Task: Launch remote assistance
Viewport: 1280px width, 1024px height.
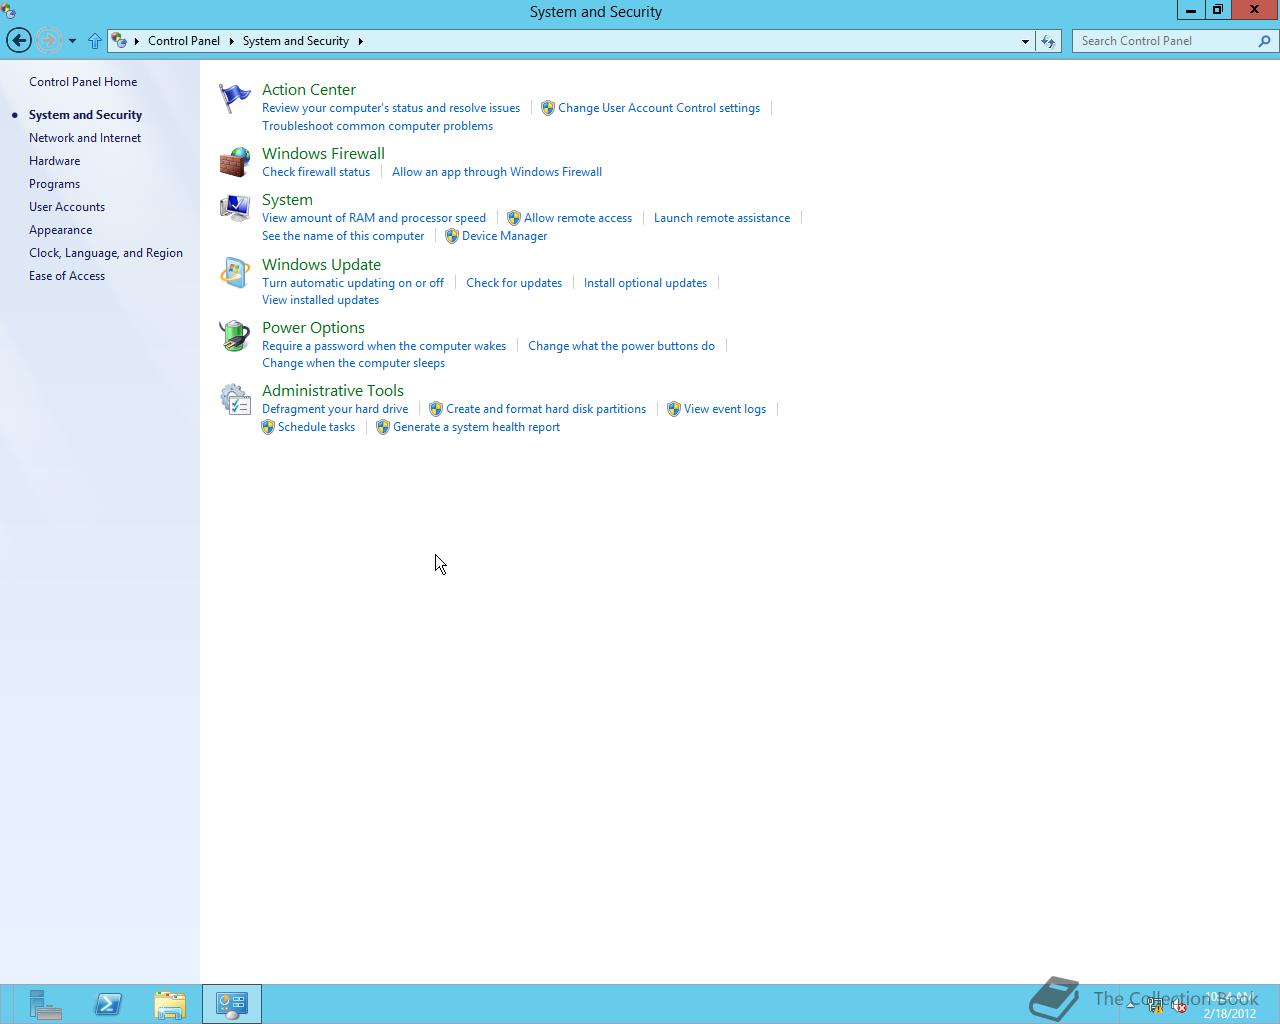Action: [x=722, y=218]
